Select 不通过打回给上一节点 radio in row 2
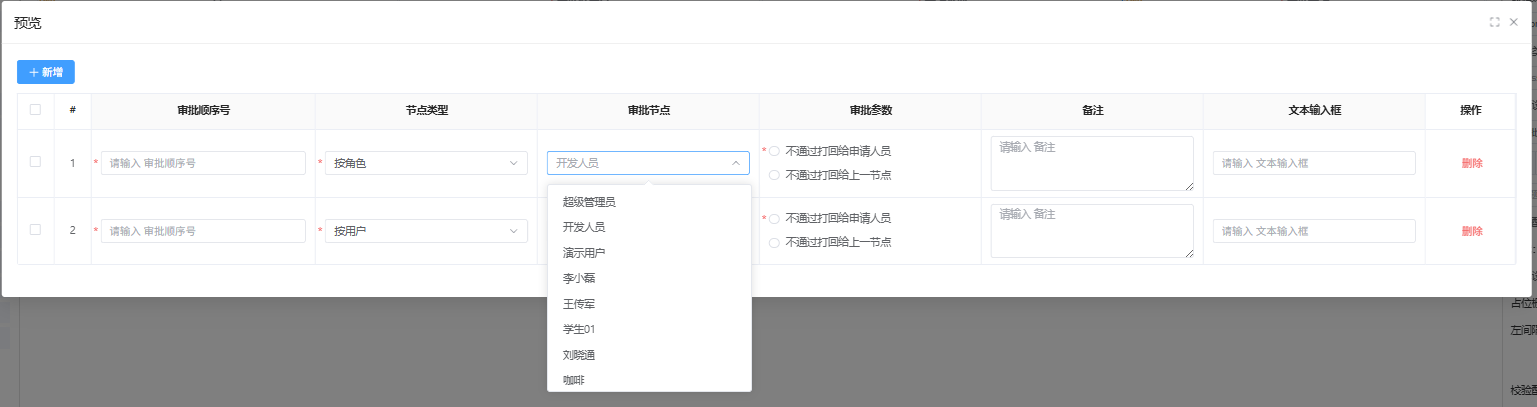The width and height of the screenshot is (1537, 407). (x=774, y=242)
